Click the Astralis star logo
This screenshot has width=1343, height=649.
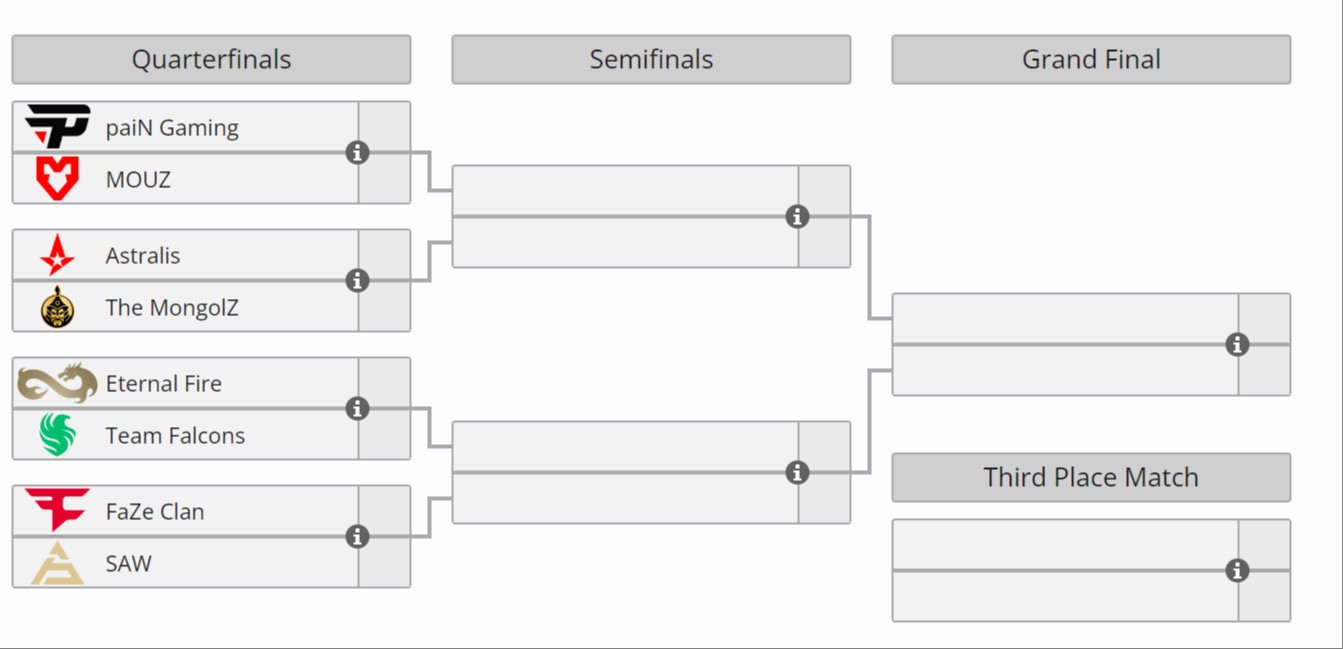pyautogui.click(x=57, y=255)
